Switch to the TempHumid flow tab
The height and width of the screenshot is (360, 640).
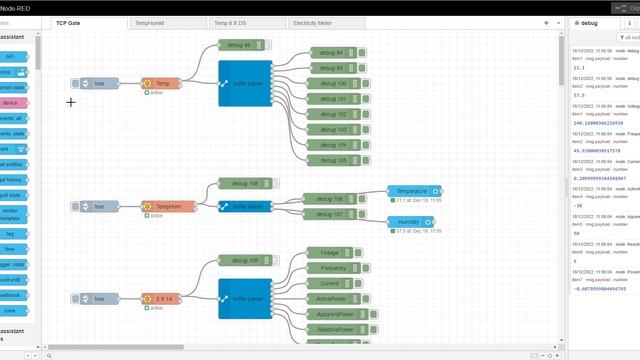coord(168,23)
